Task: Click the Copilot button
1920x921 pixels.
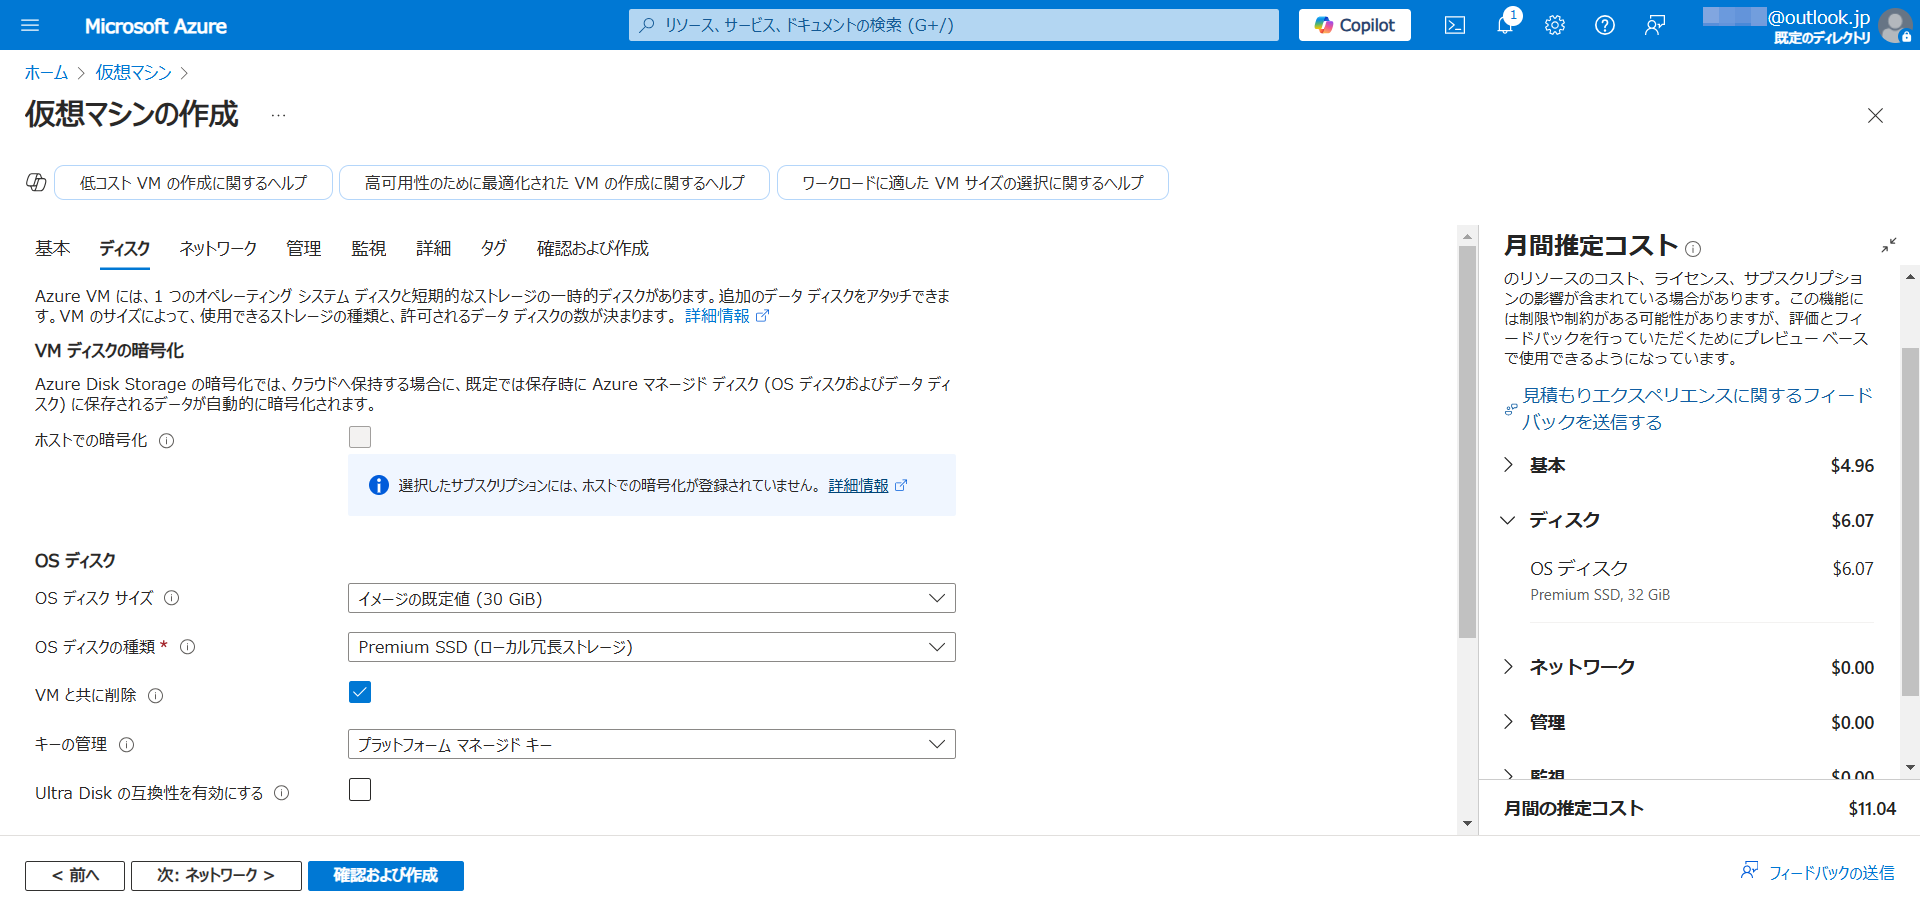Action: coord(1354,25)
